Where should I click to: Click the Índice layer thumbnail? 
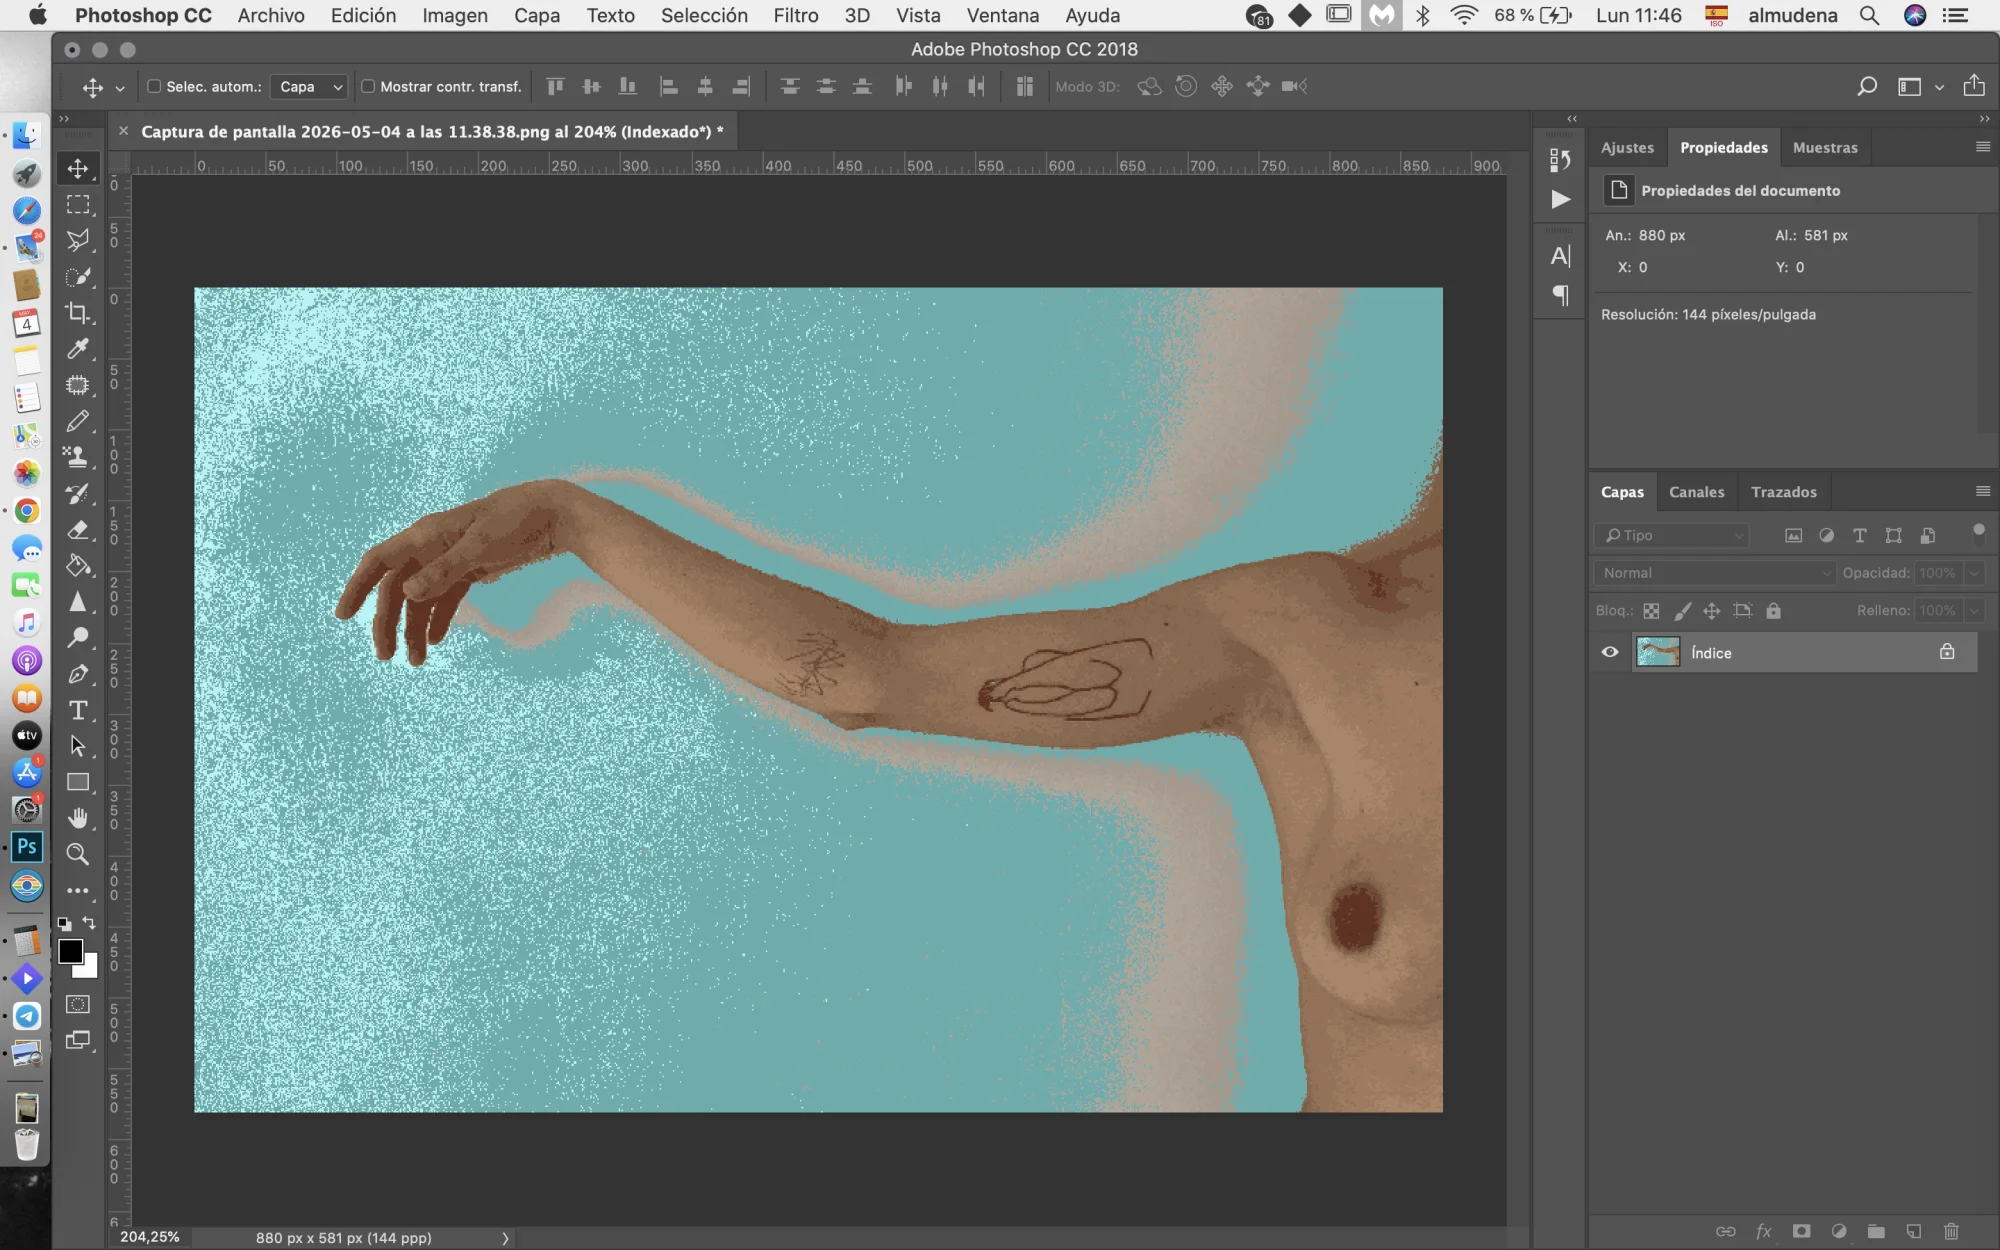coord(1658,652)
